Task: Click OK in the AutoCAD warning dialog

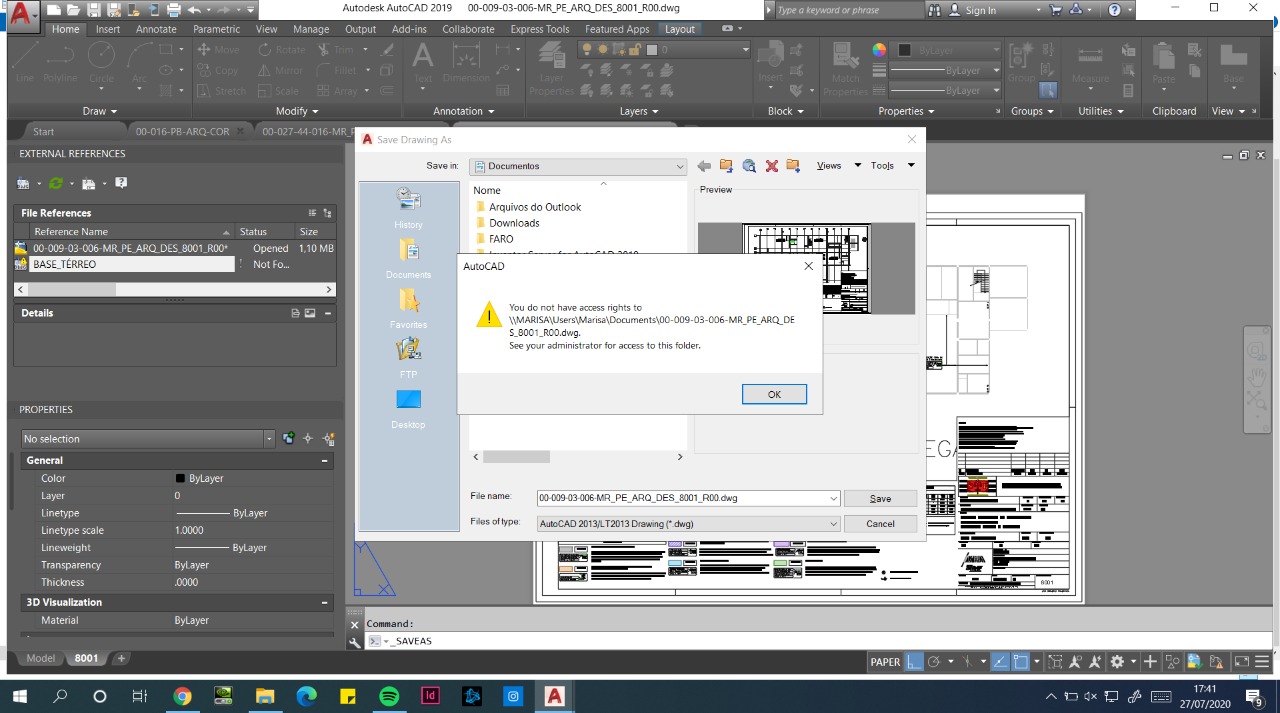Action: tap(774, 394)
